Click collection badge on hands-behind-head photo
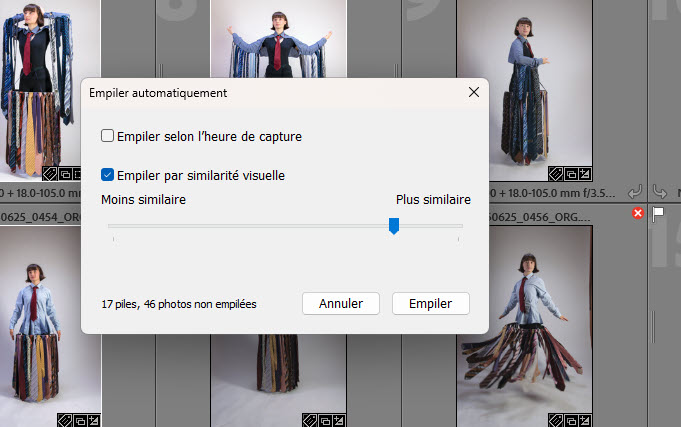681x427 pixels. pos(65,174)
